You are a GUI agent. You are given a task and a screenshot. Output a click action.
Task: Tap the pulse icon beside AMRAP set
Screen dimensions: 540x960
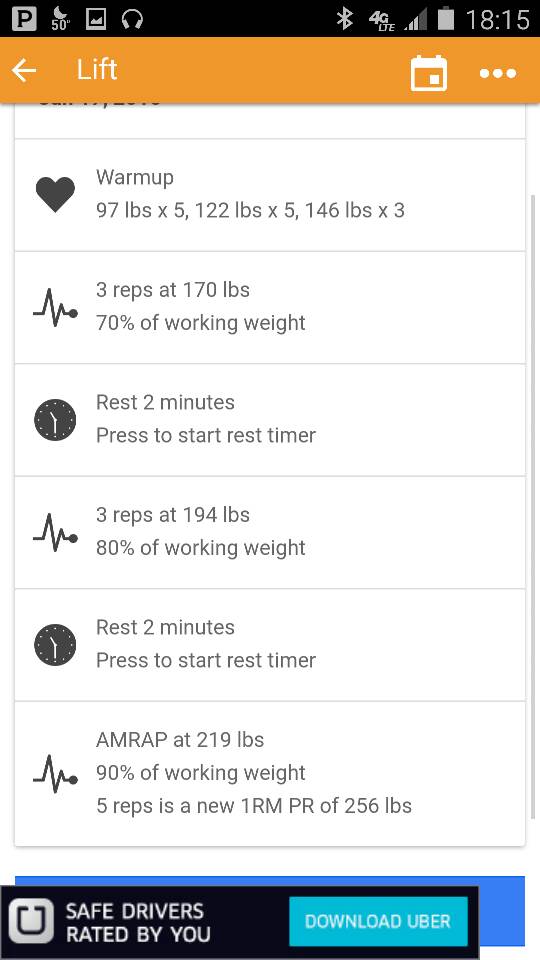click(55, 773)
